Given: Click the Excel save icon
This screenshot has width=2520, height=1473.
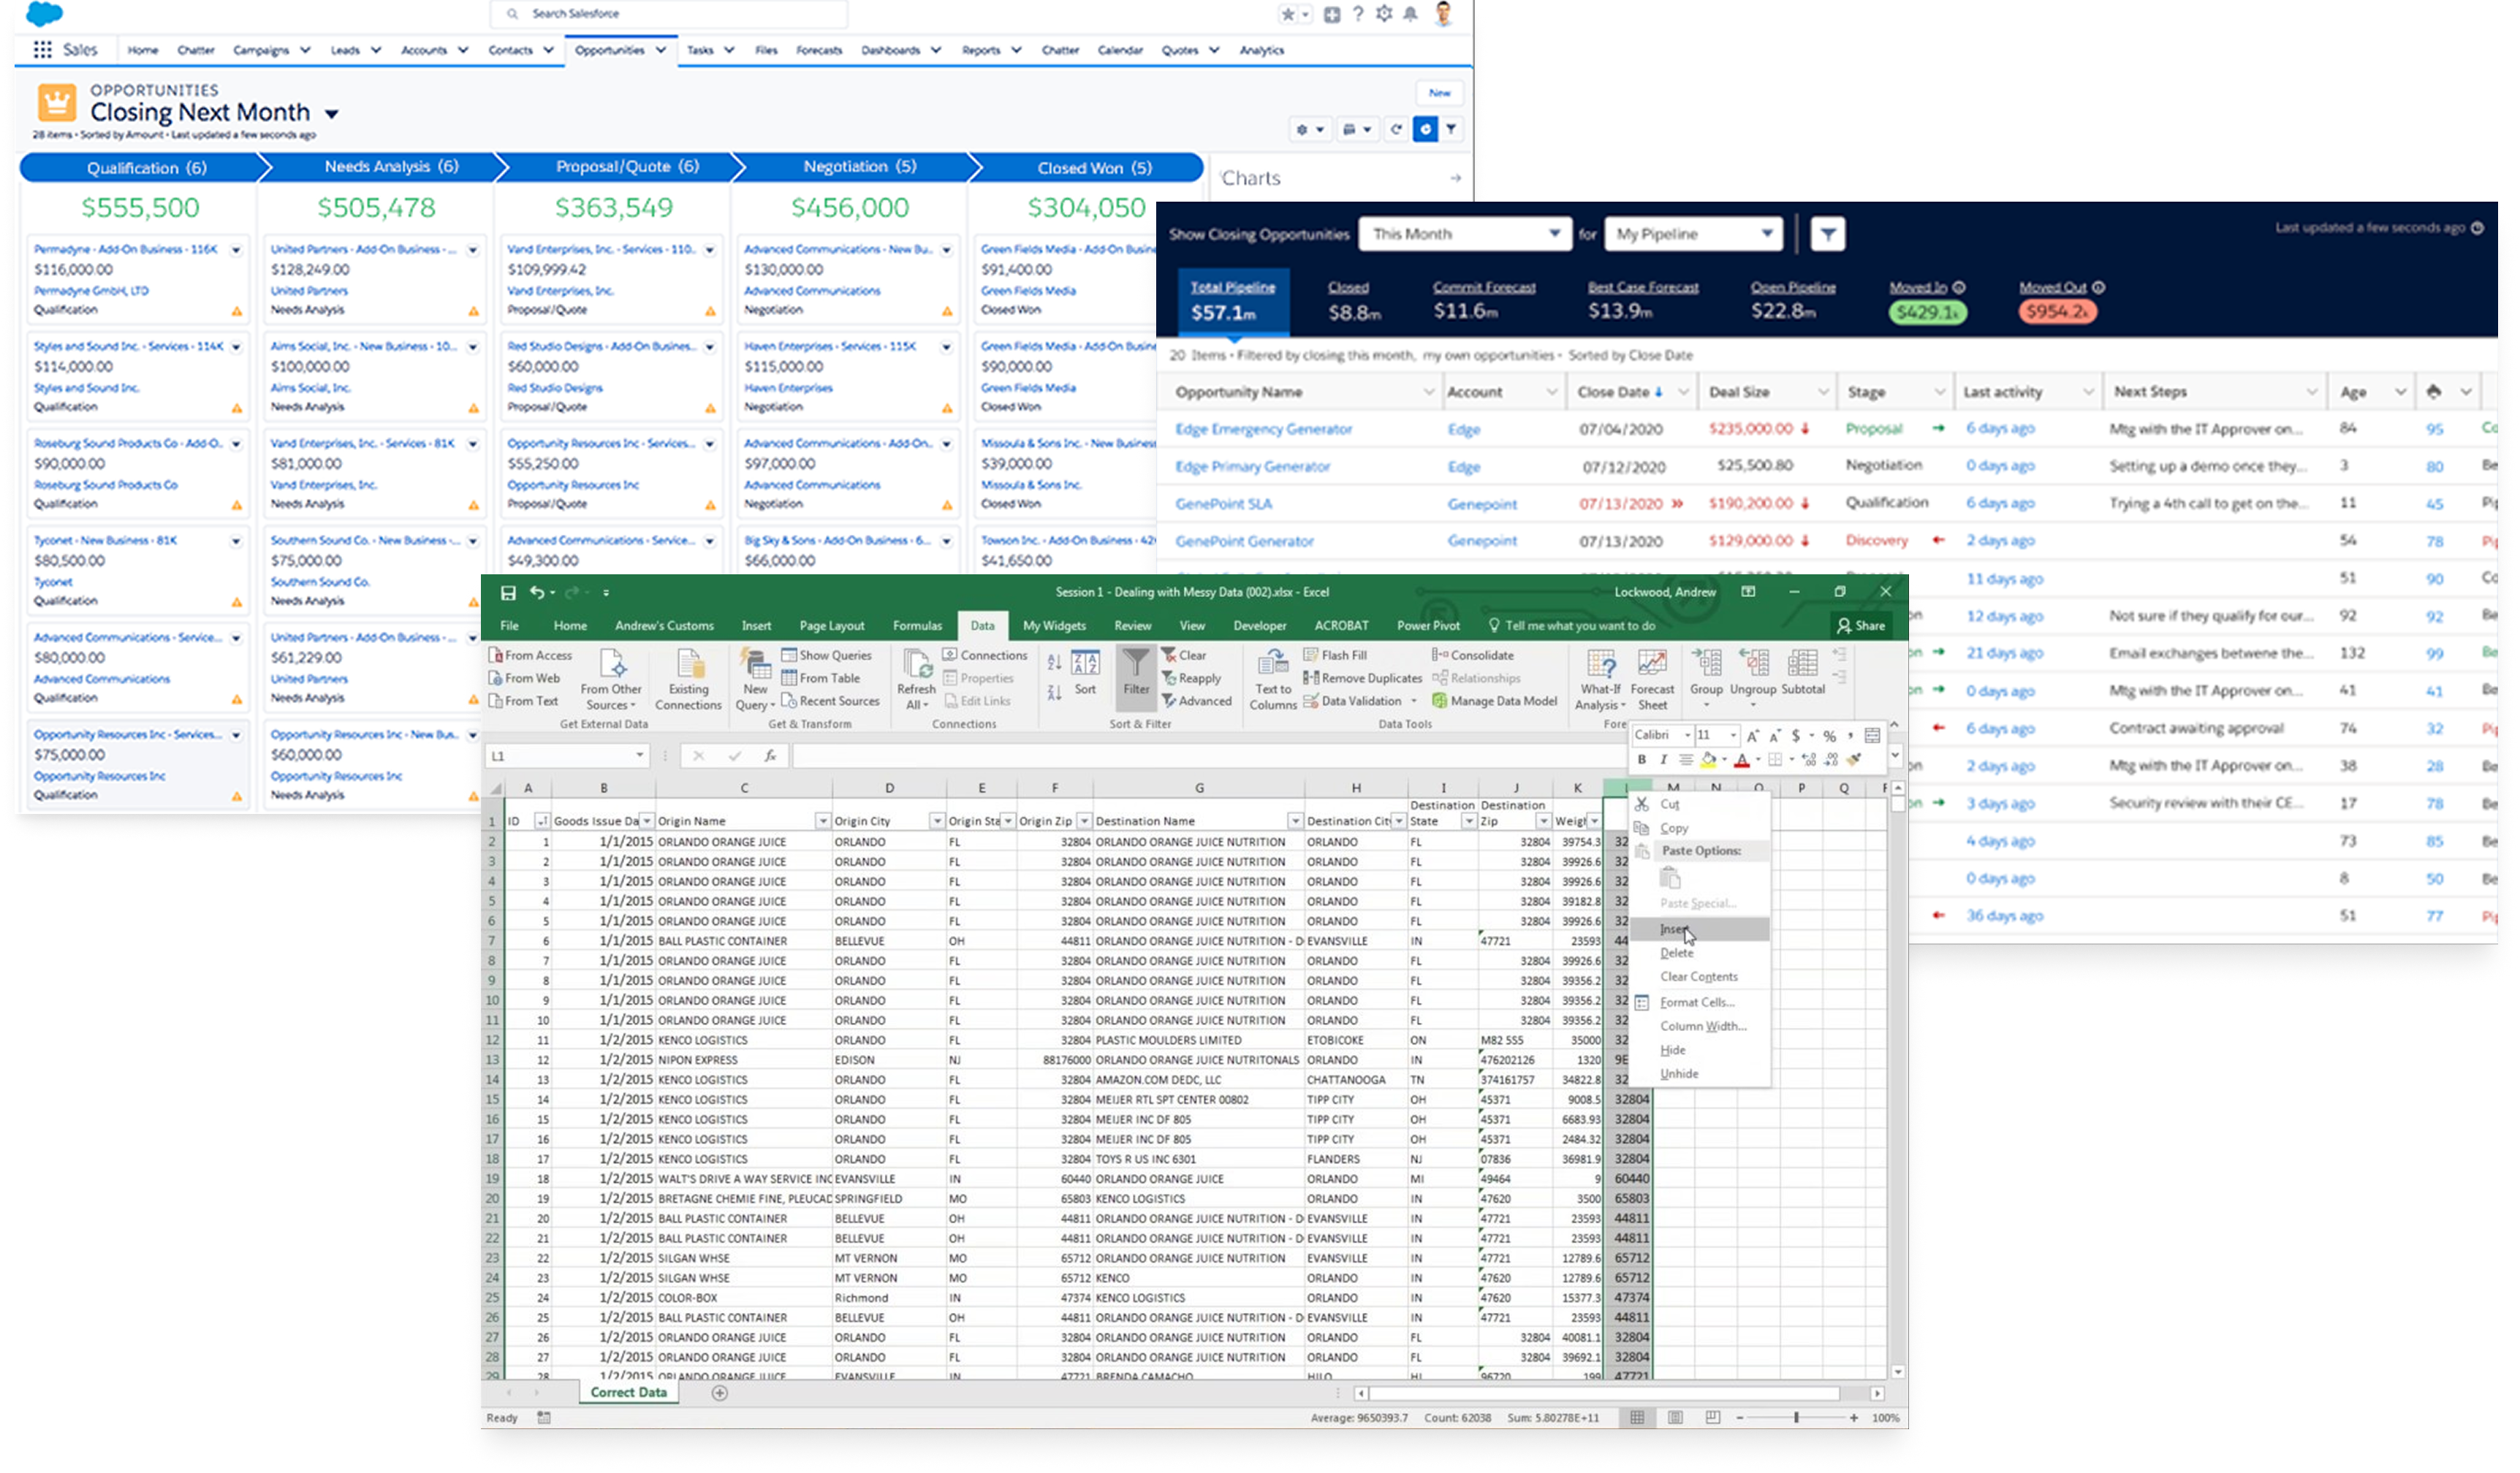Looking at the screenshot, I should click(x=508, y=593).
